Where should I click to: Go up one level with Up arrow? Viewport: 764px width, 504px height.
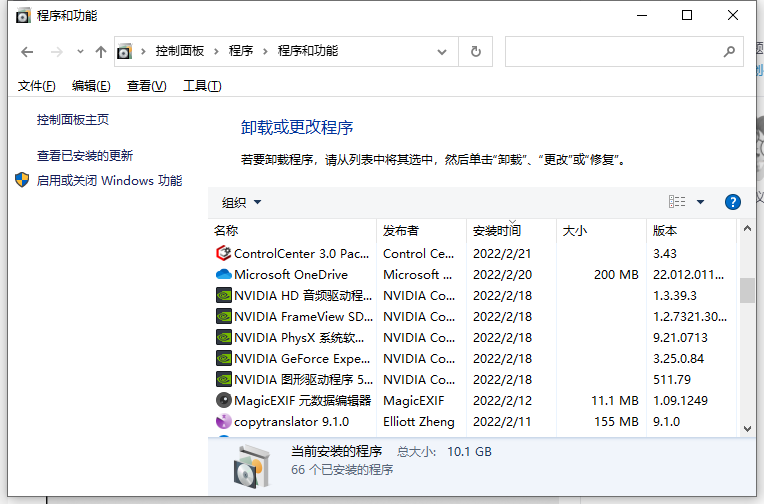tap(101, 52)
